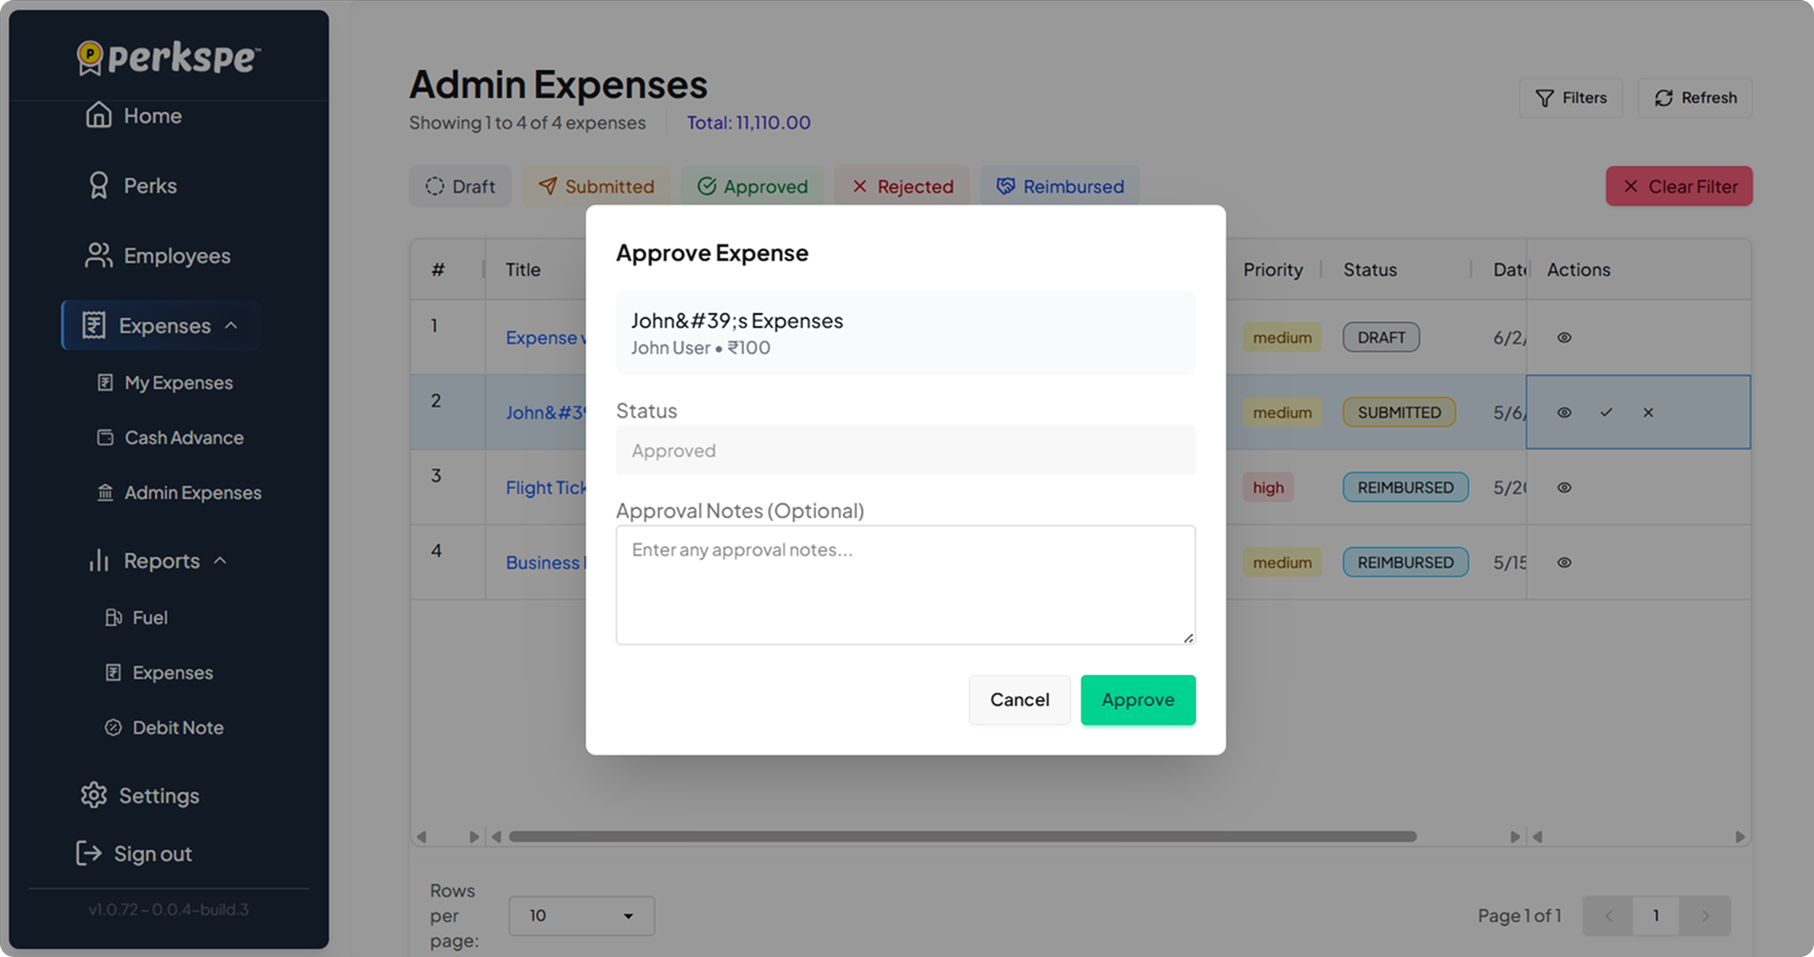The width and height of the screenshot is (1814, 957).
Task: Open the Expense title link in row 1
Action: tap(546, 338)
